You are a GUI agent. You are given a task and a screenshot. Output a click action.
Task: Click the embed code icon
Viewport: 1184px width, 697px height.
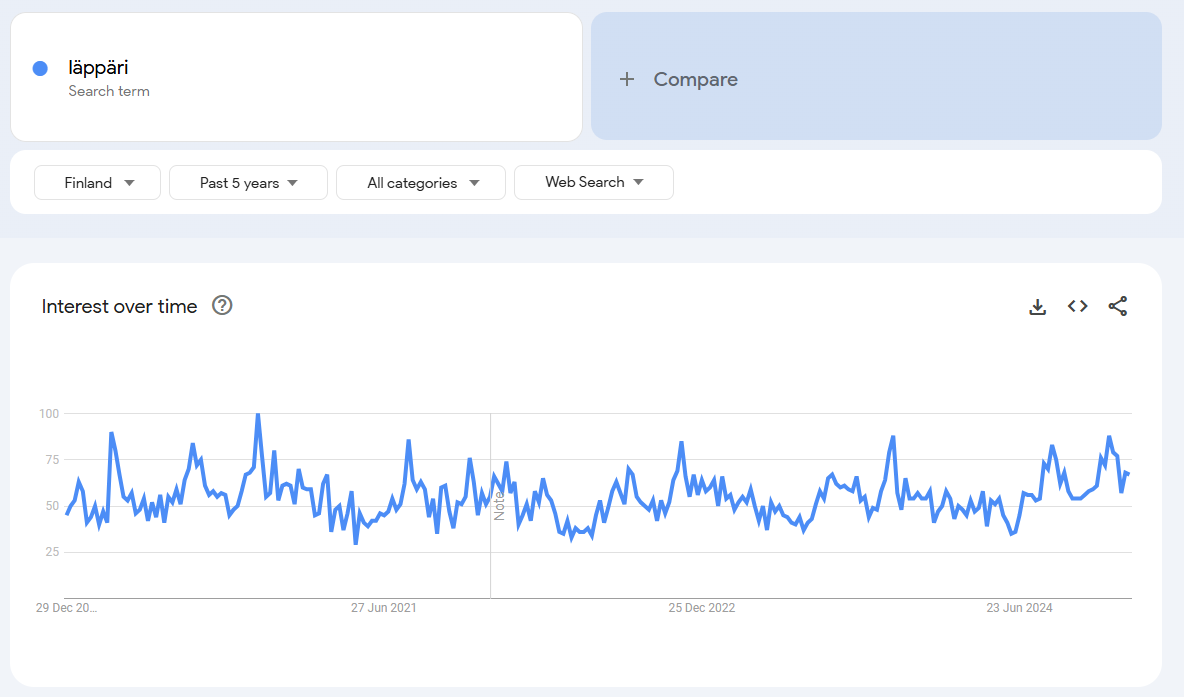tap(1077, 307)
